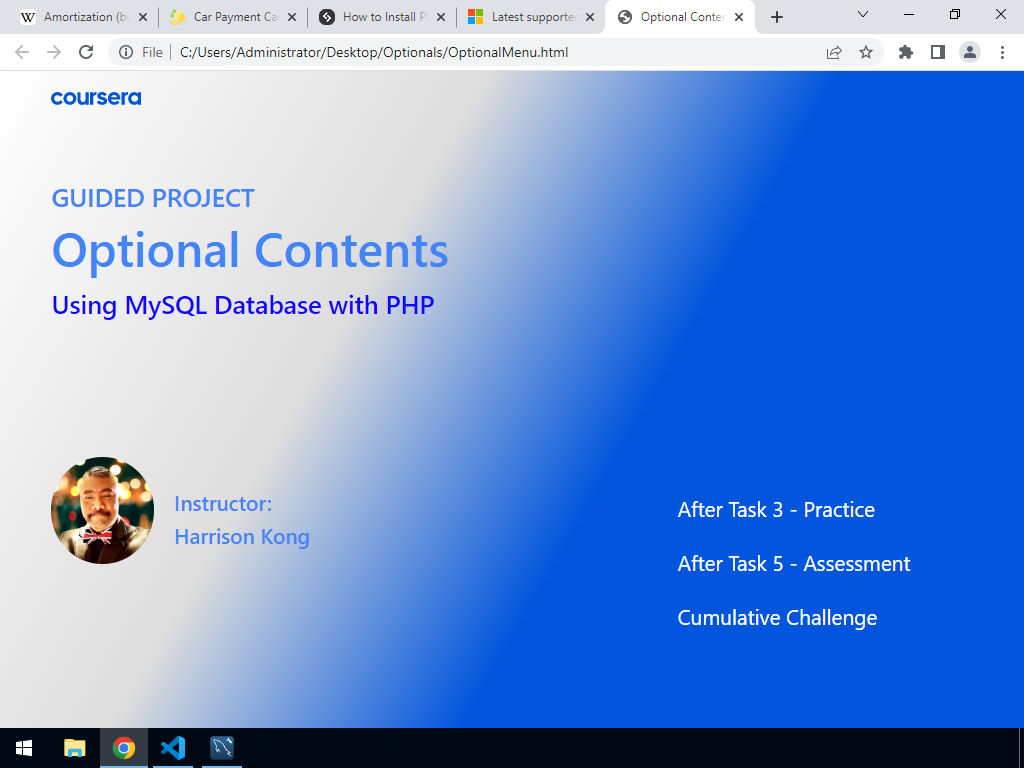Open the Cumulative Challenge link

777,618
